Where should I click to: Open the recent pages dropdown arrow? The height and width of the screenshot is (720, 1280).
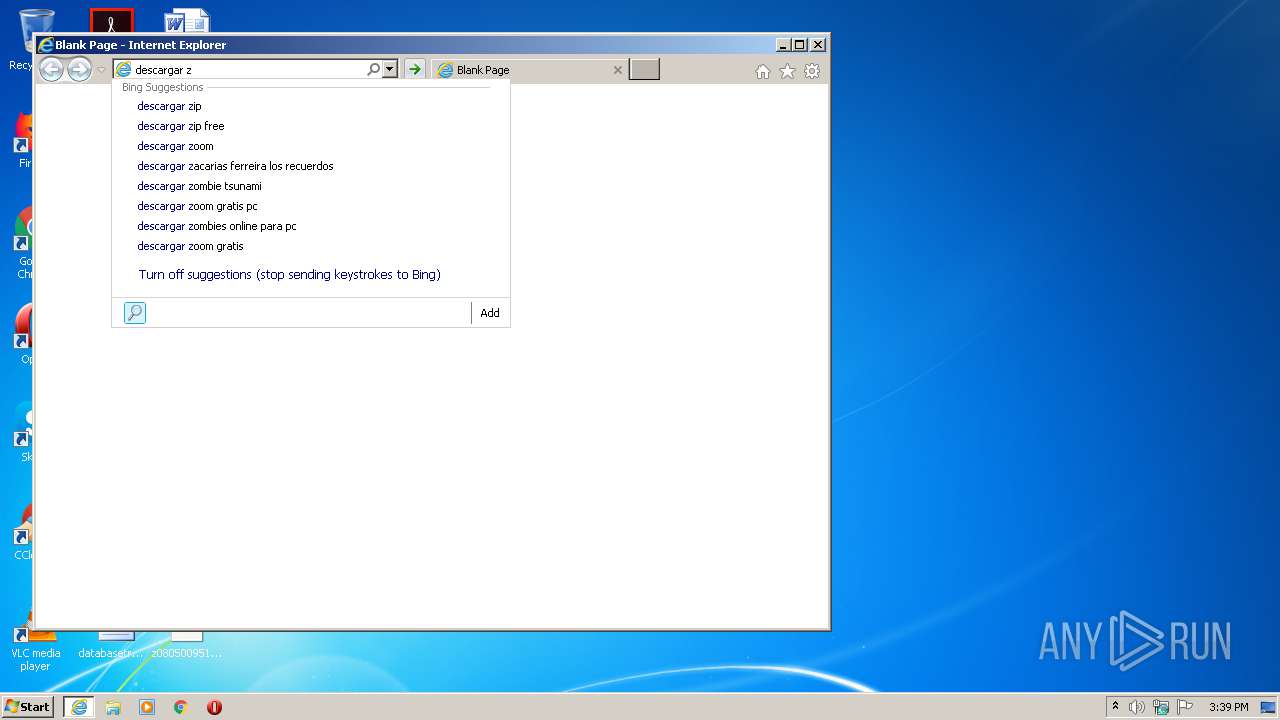[101, 70]
